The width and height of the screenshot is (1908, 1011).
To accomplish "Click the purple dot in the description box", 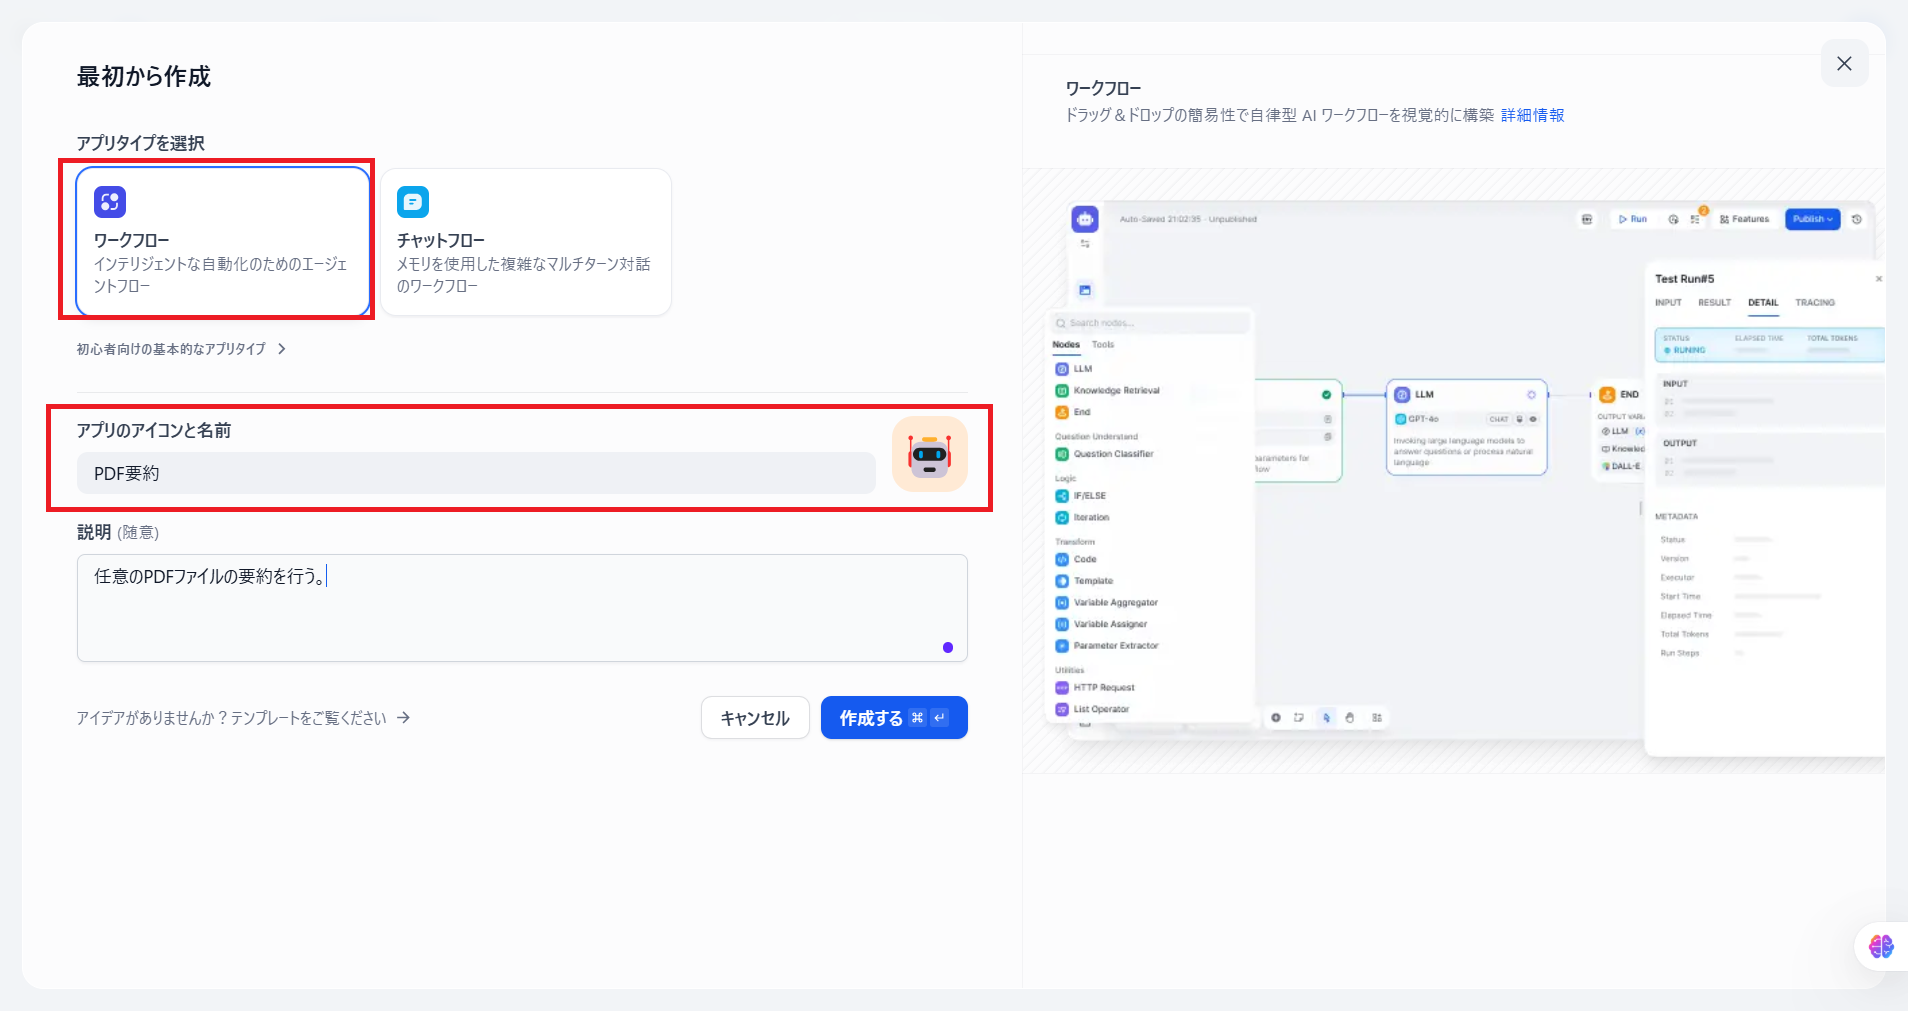I will click(x=947, y=647).
